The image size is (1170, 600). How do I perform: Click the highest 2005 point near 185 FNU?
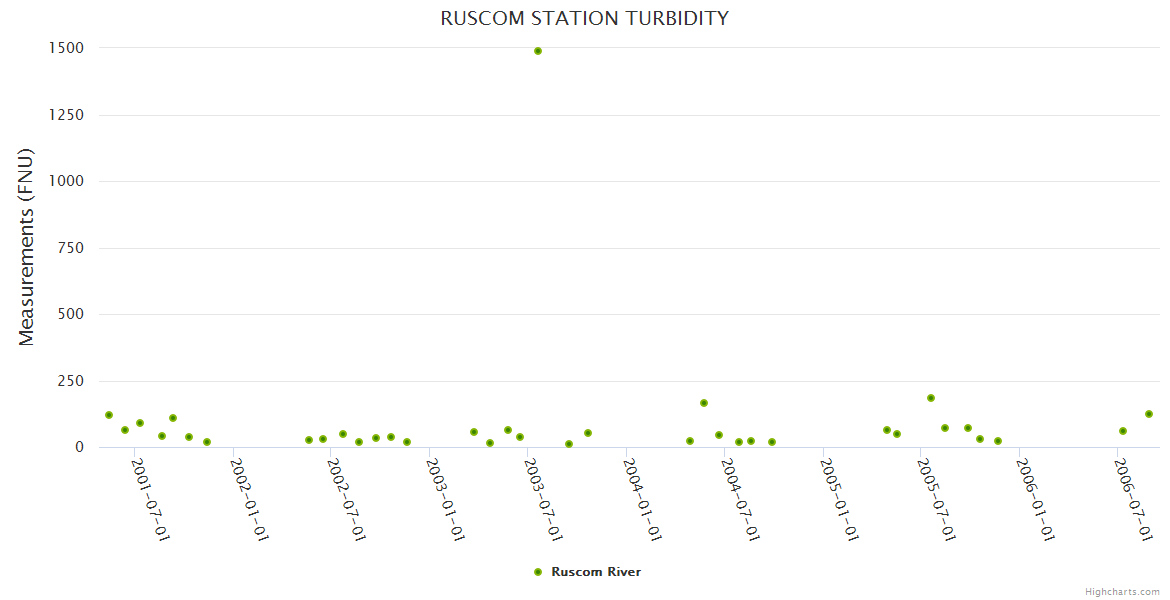click(931, 398)
